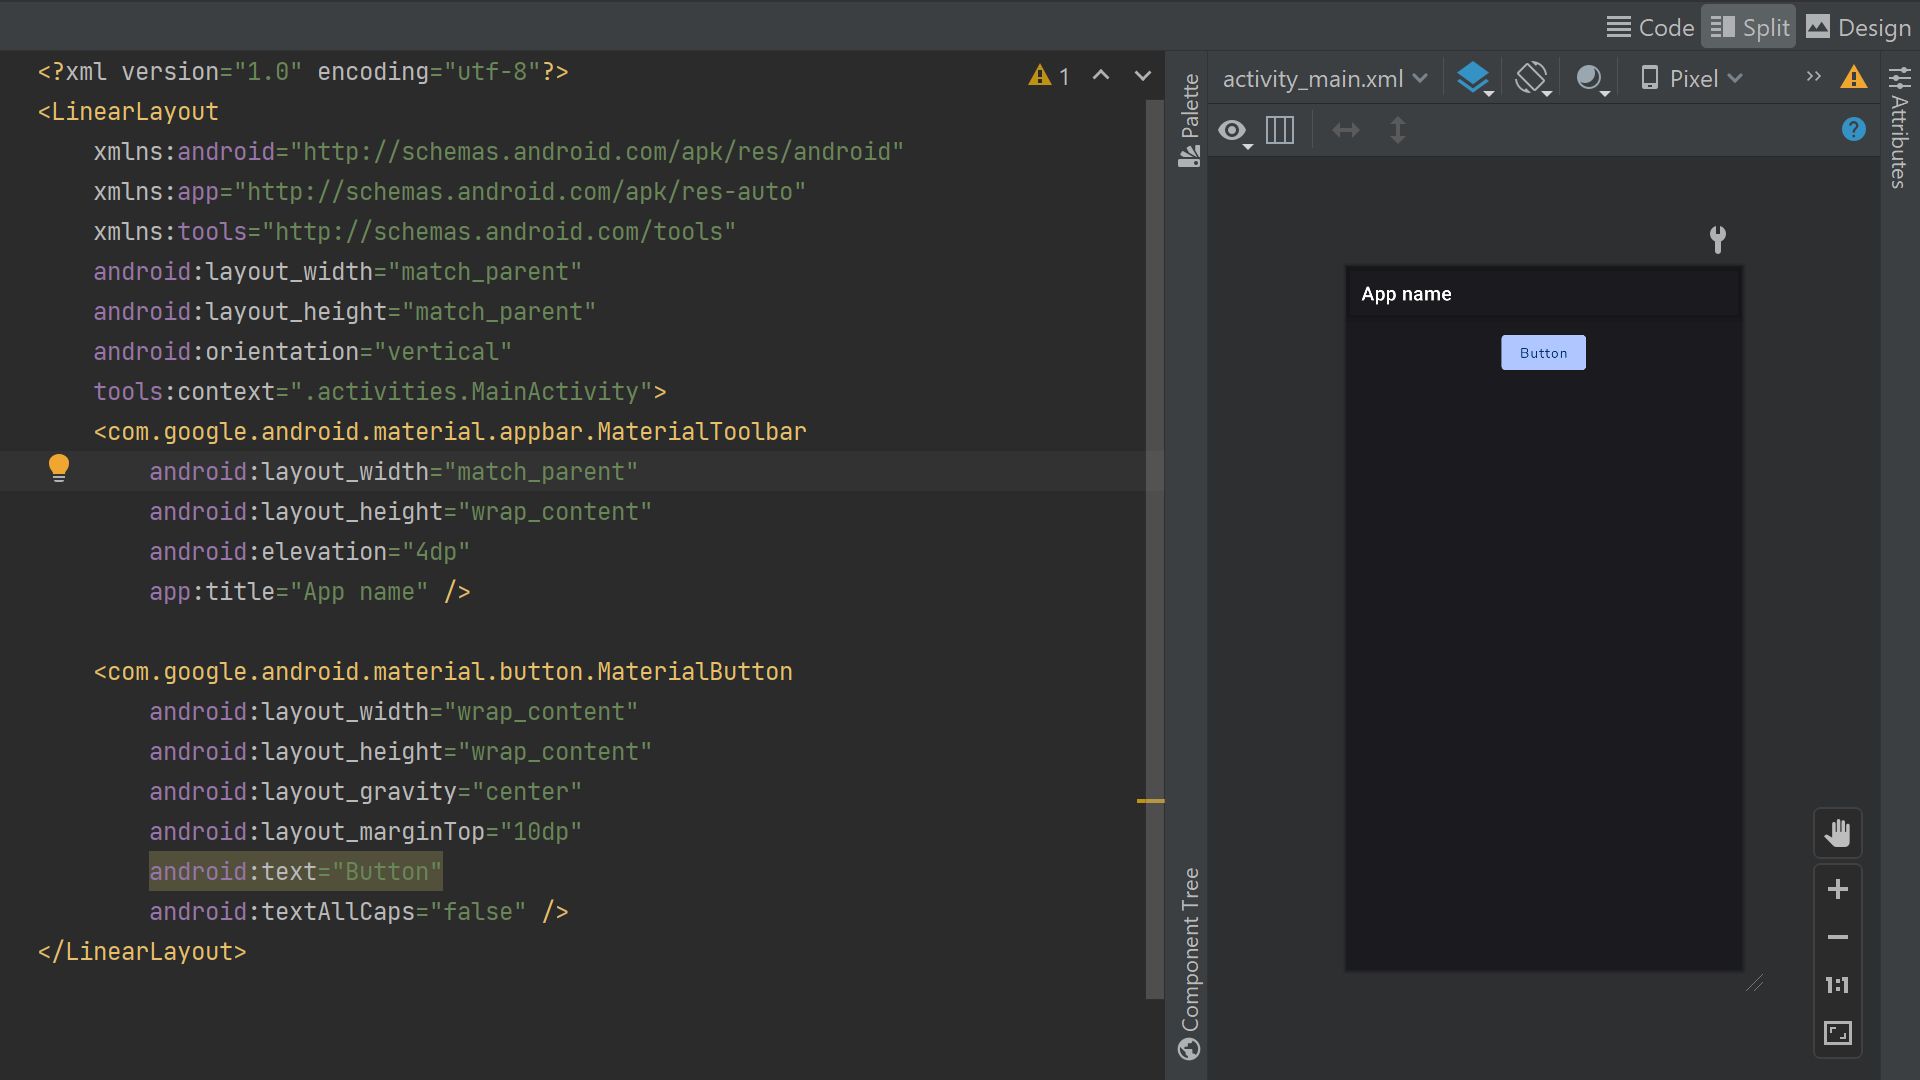Click the xmlns:app declaration line
The width and height of the screenshot is (1920, 1080).
[450, 191]
